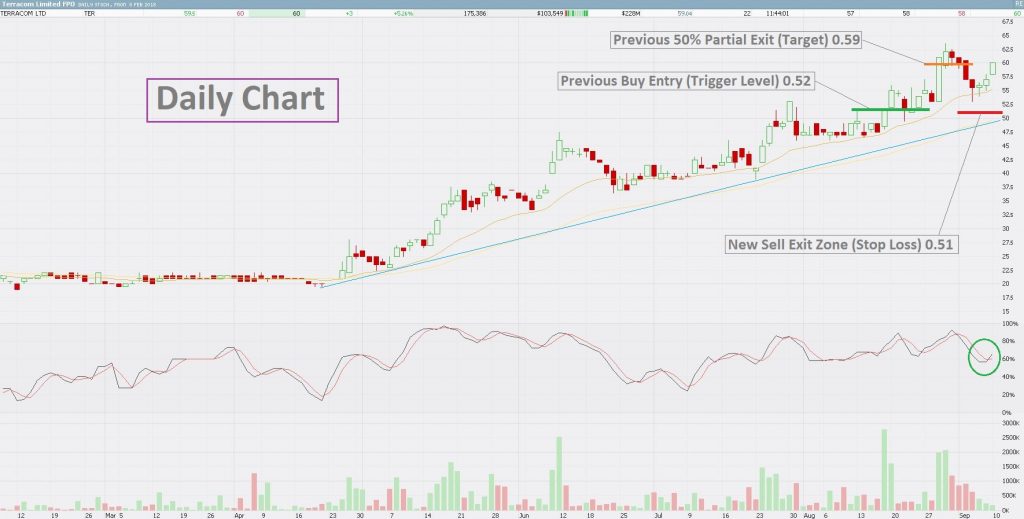Click the 175,386 volume cell

473,13
